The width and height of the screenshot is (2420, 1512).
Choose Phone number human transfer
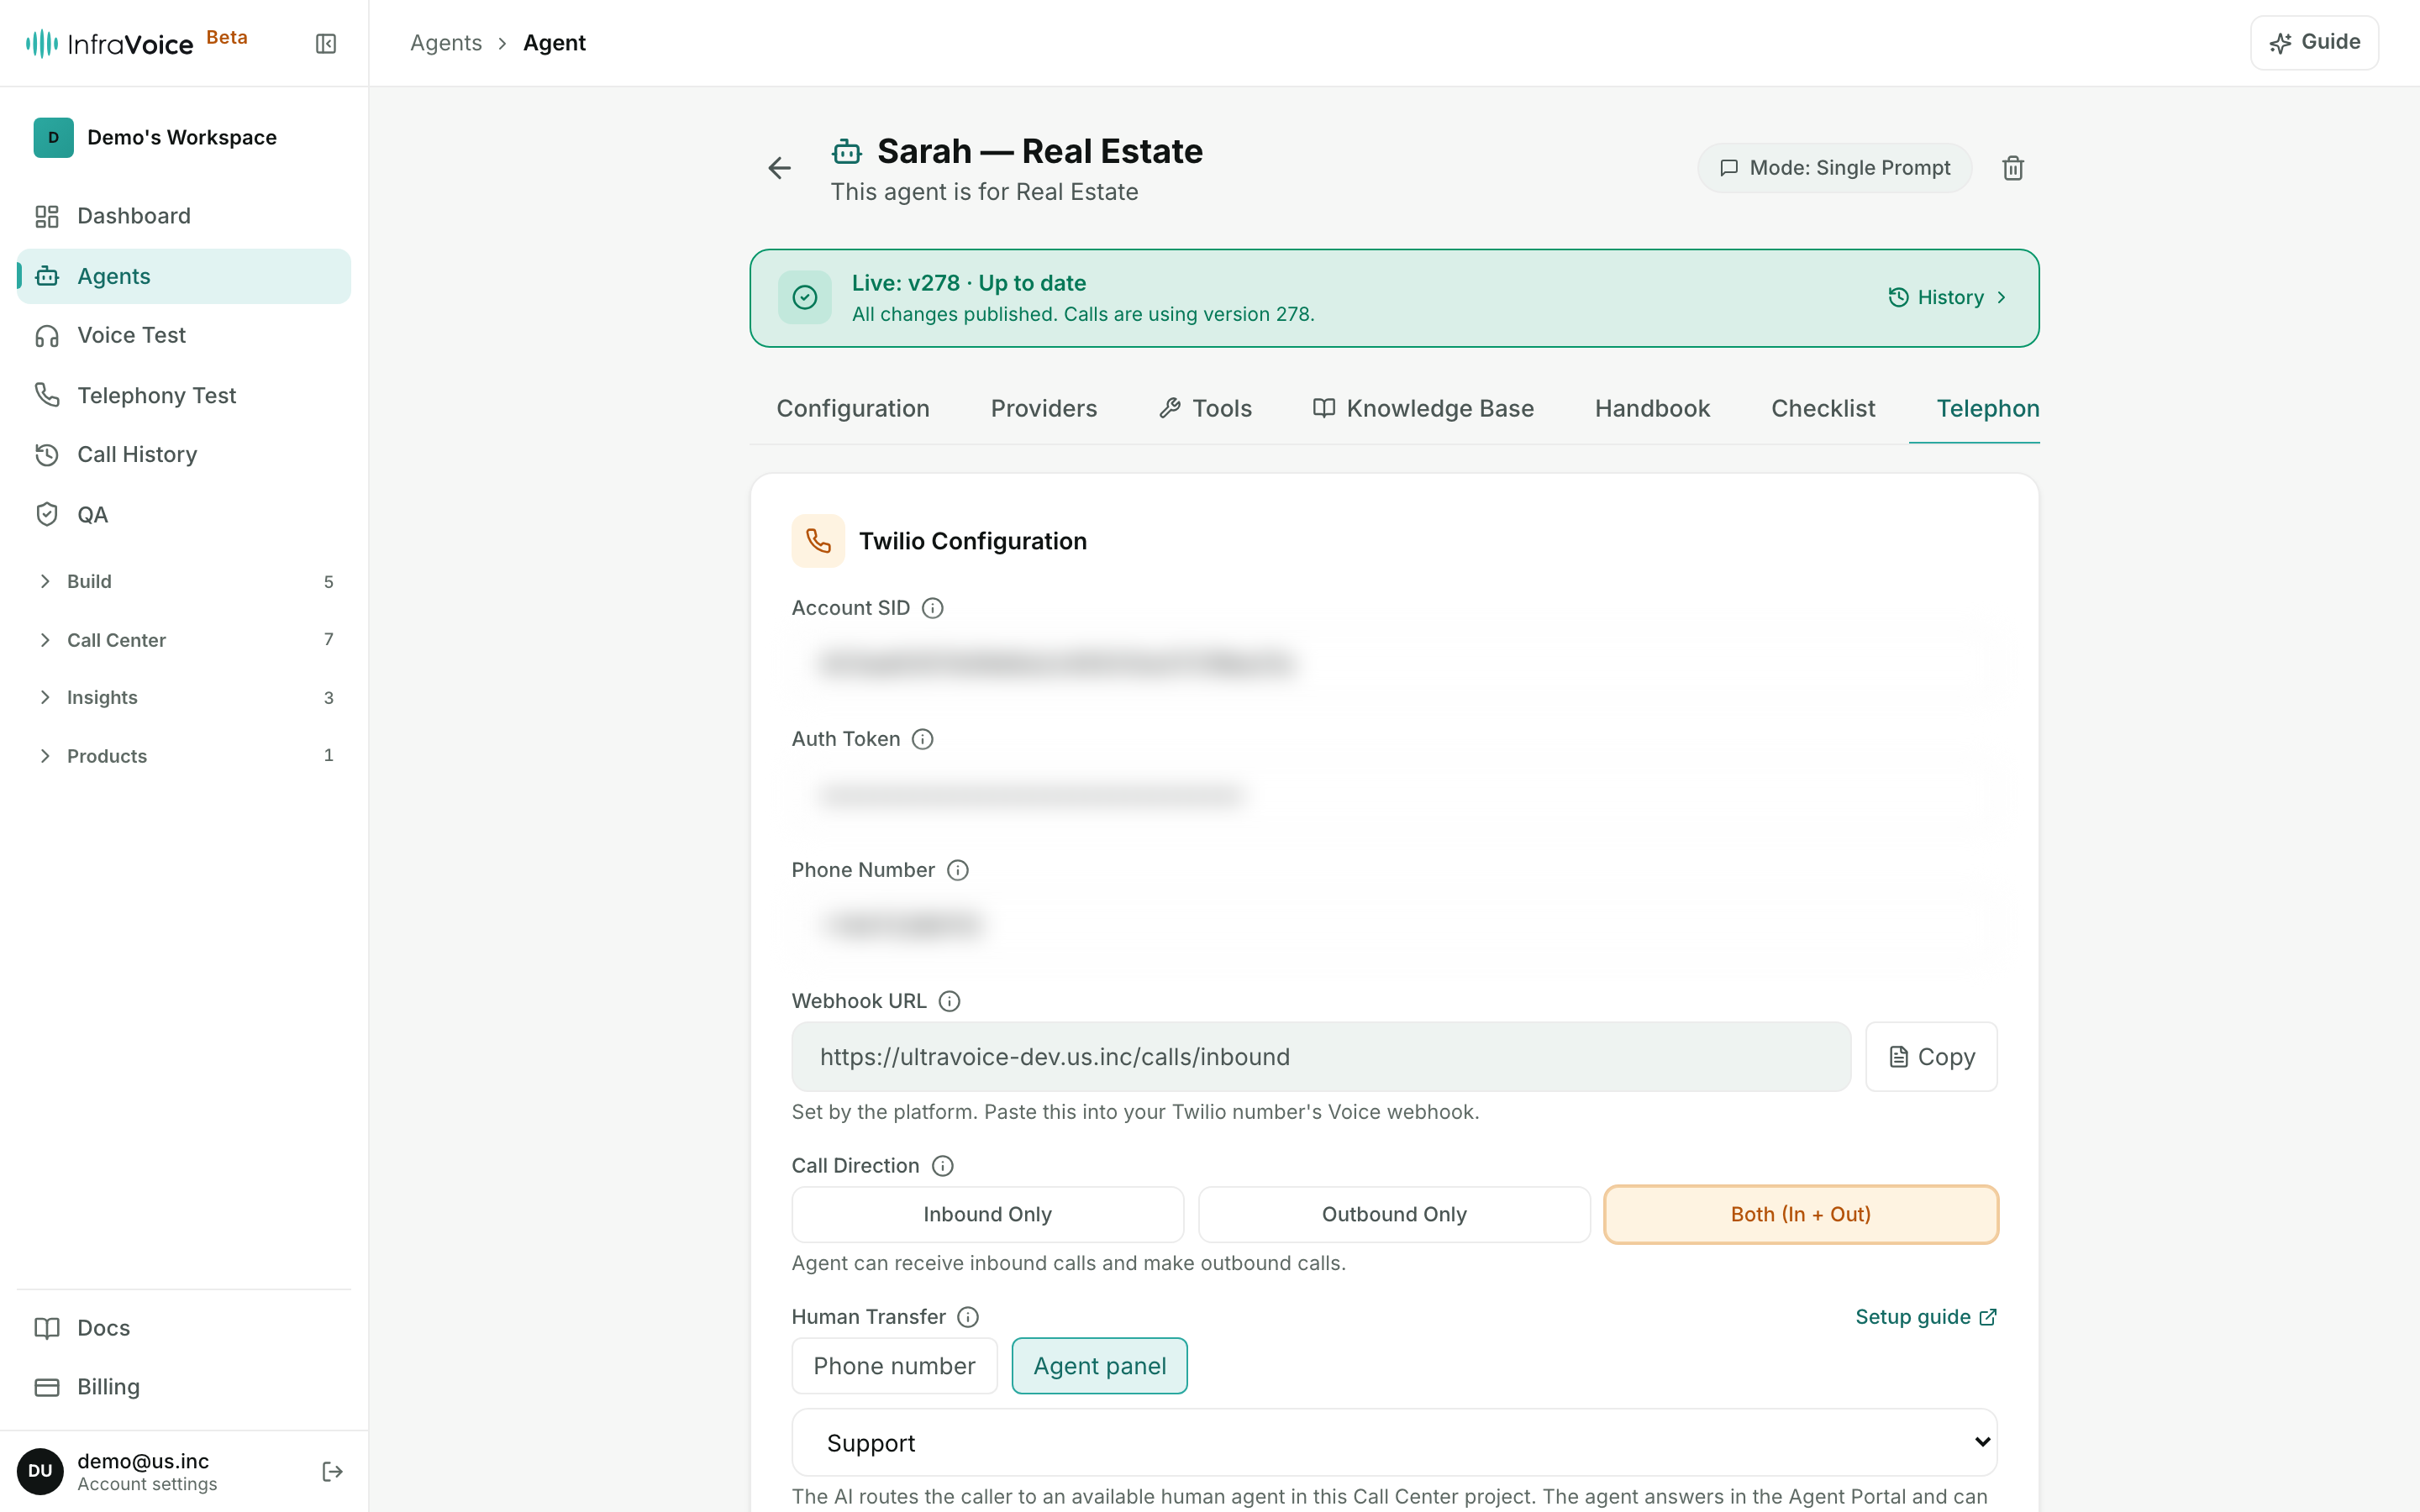(x=894, y=1366)
